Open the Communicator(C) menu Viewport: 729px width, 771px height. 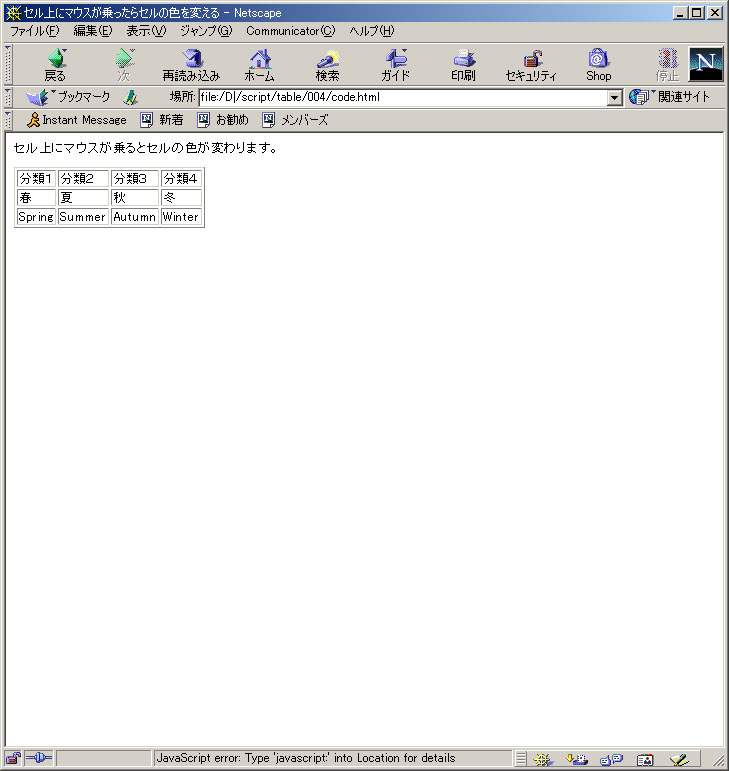tap(291, 31)
